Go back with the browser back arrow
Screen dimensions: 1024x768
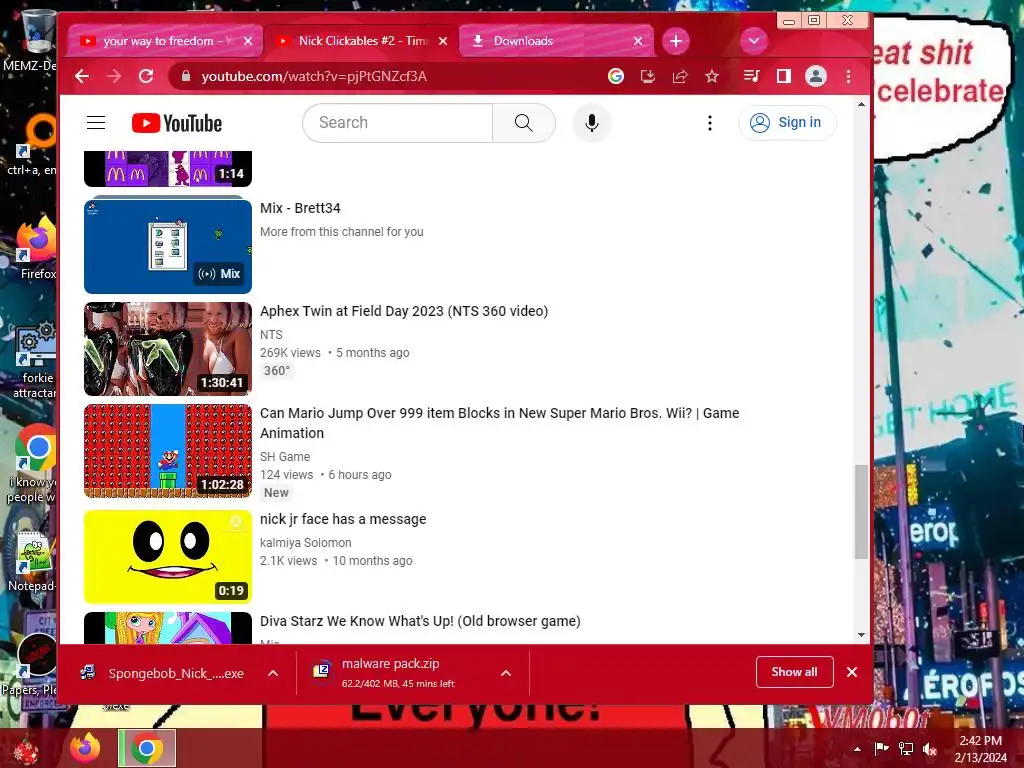[82, 76]
